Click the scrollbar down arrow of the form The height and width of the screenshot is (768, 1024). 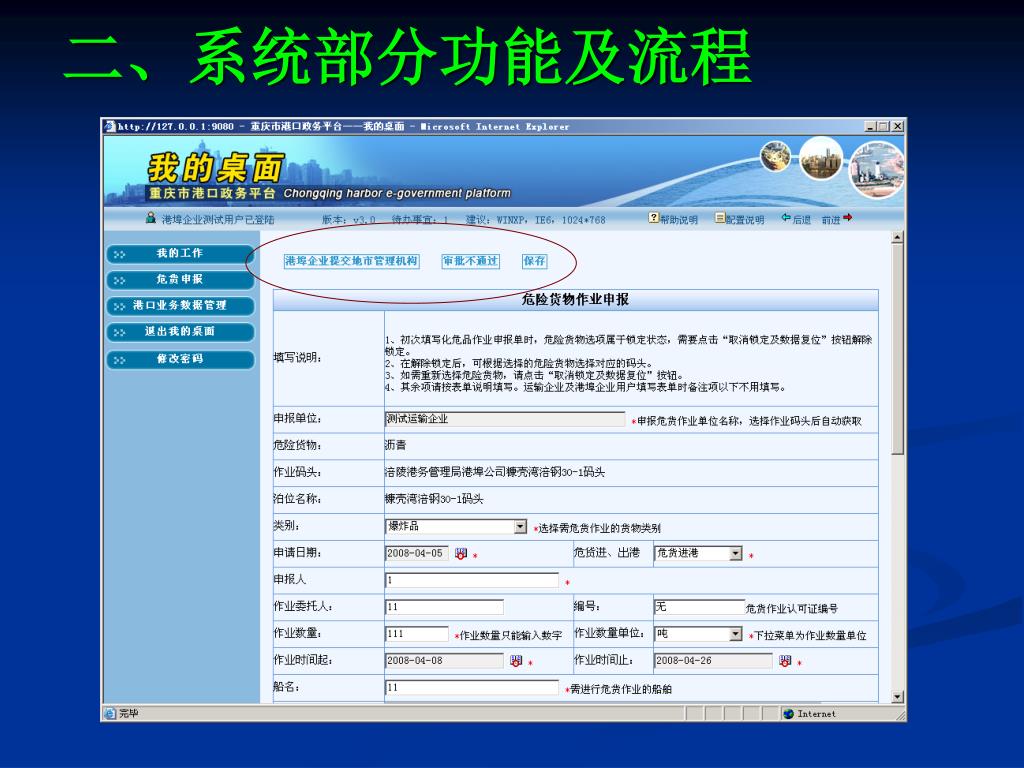898,697
